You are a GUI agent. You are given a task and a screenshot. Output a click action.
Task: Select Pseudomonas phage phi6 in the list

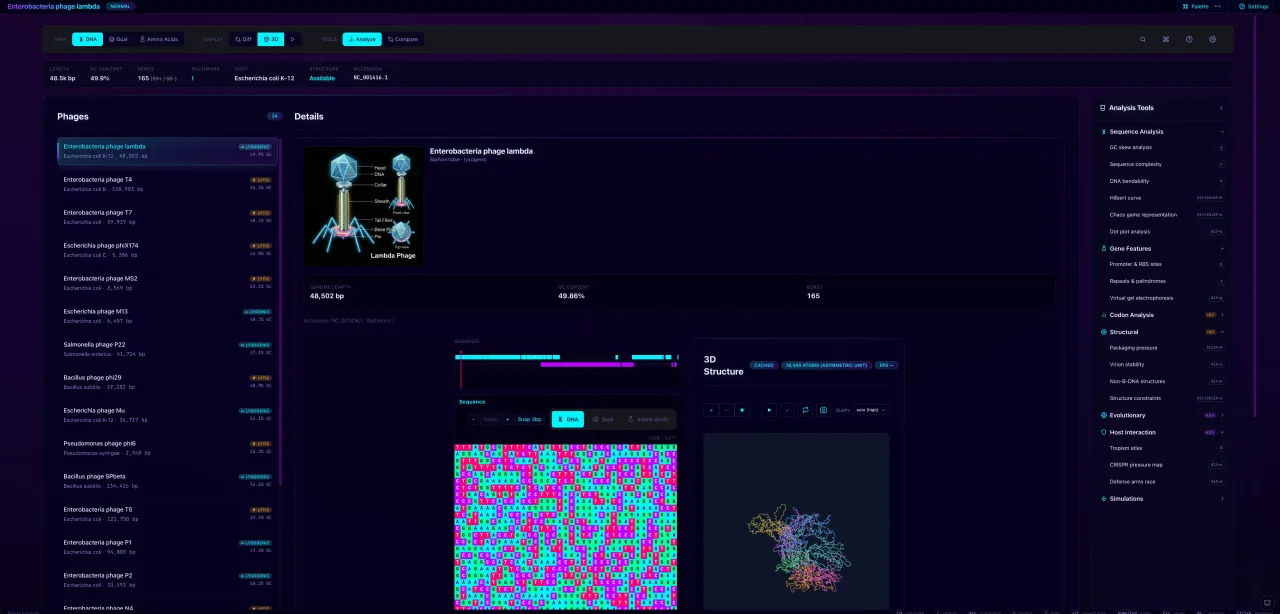point(168,447)
